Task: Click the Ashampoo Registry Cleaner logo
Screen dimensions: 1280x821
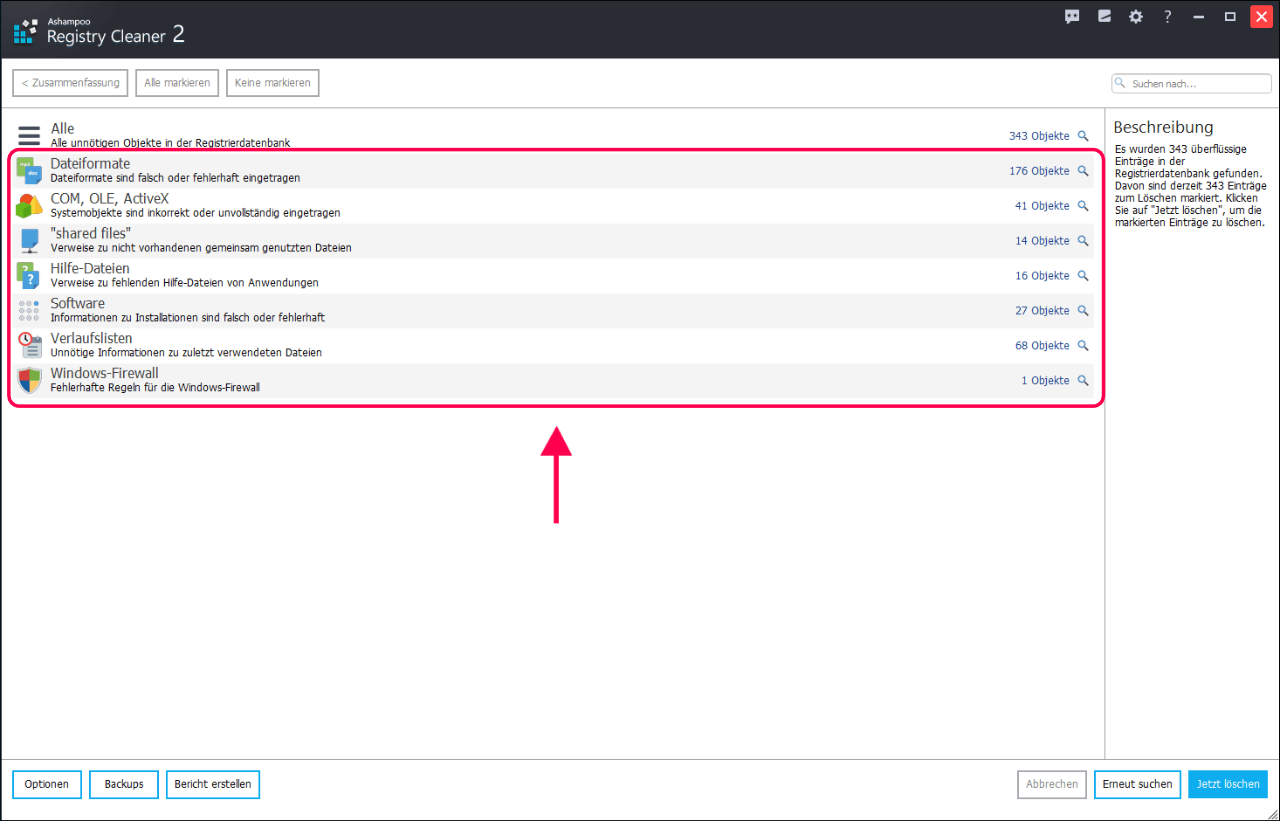Action: 26,32
